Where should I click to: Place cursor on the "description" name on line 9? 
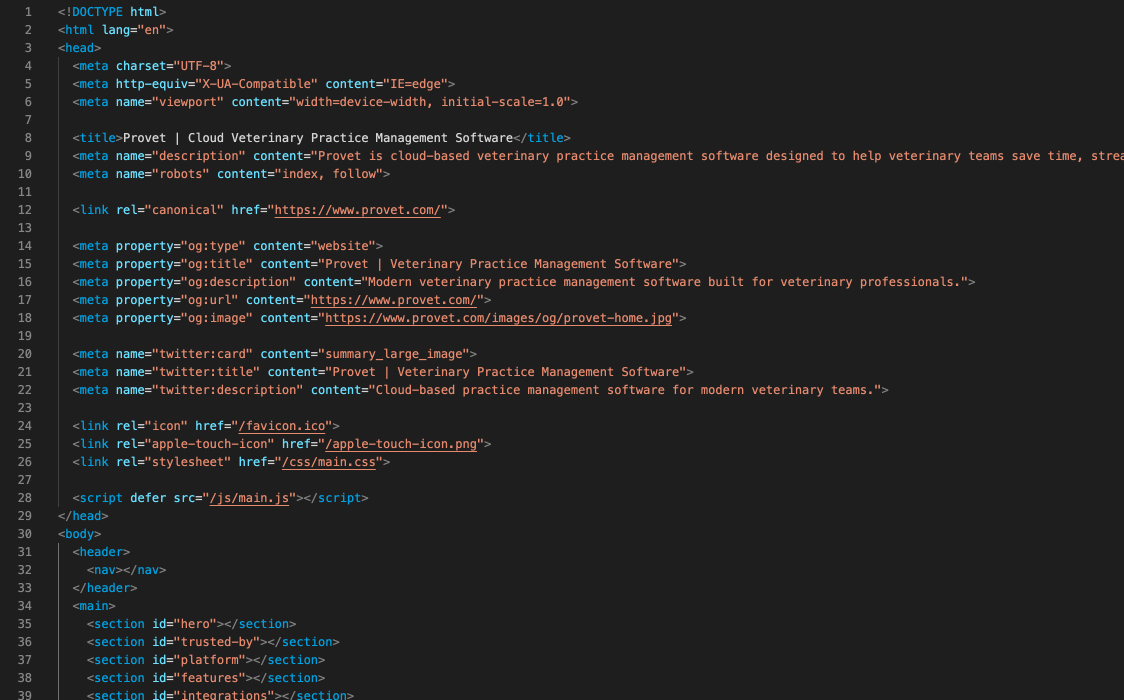199,156
